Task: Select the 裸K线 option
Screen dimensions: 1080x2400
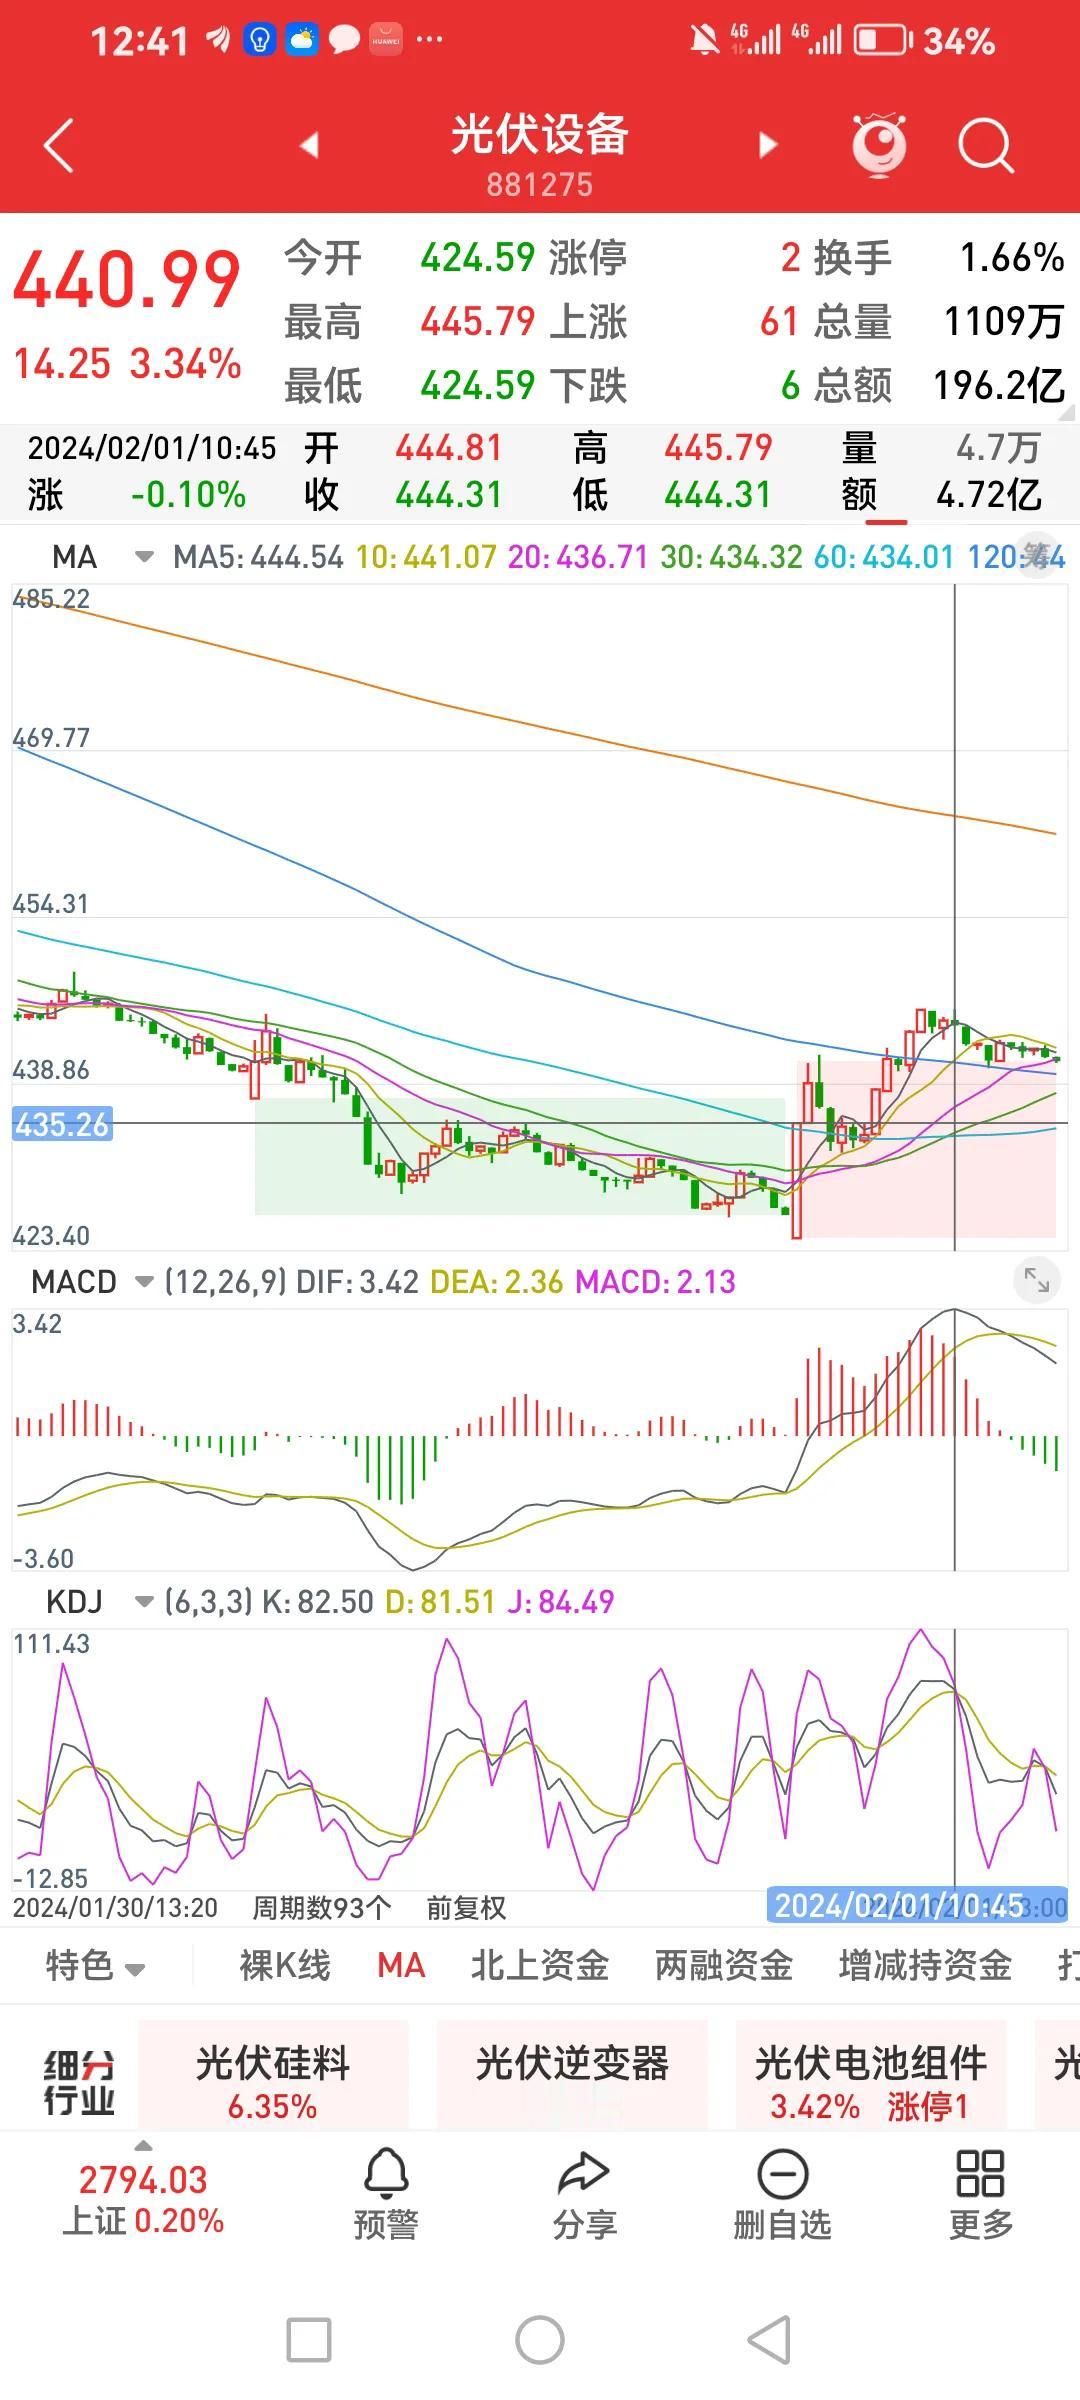Action: pos(285,1966)
